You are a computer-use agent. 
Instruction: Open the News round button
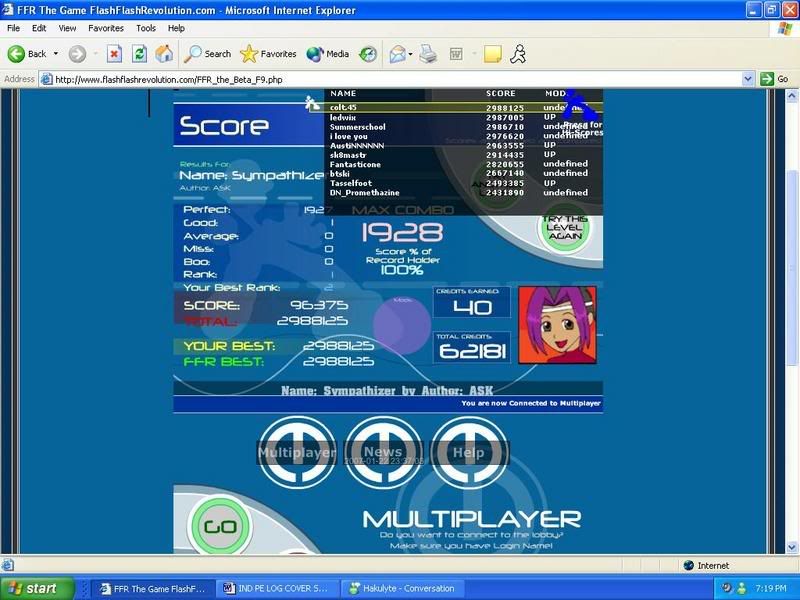coord(383,453)
